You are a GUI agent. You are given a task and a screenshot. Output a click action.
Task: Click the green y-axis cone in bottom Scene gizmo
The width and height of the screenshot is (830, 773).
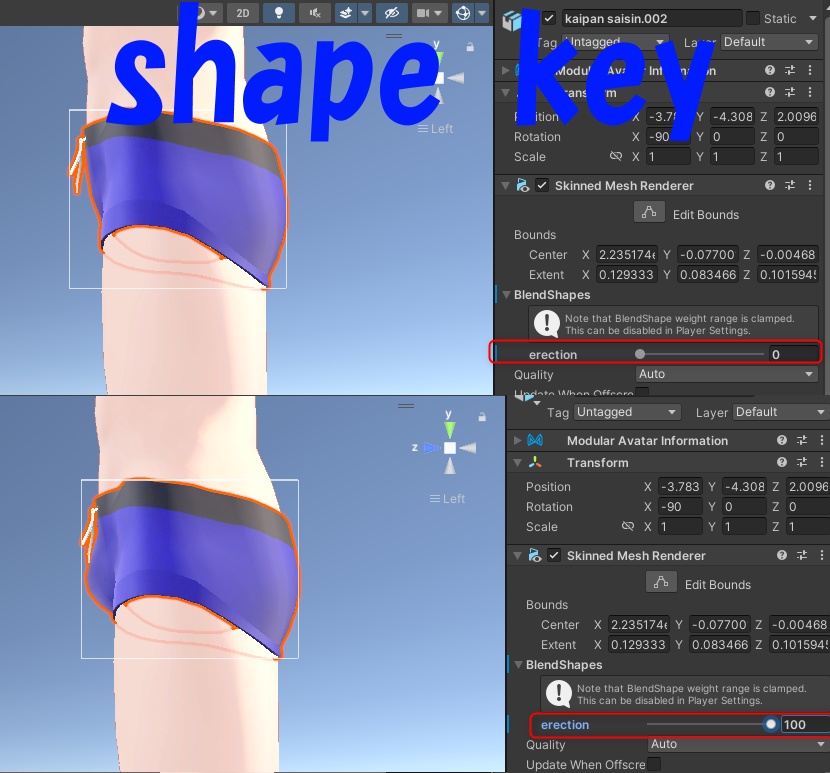coord(449,429)
